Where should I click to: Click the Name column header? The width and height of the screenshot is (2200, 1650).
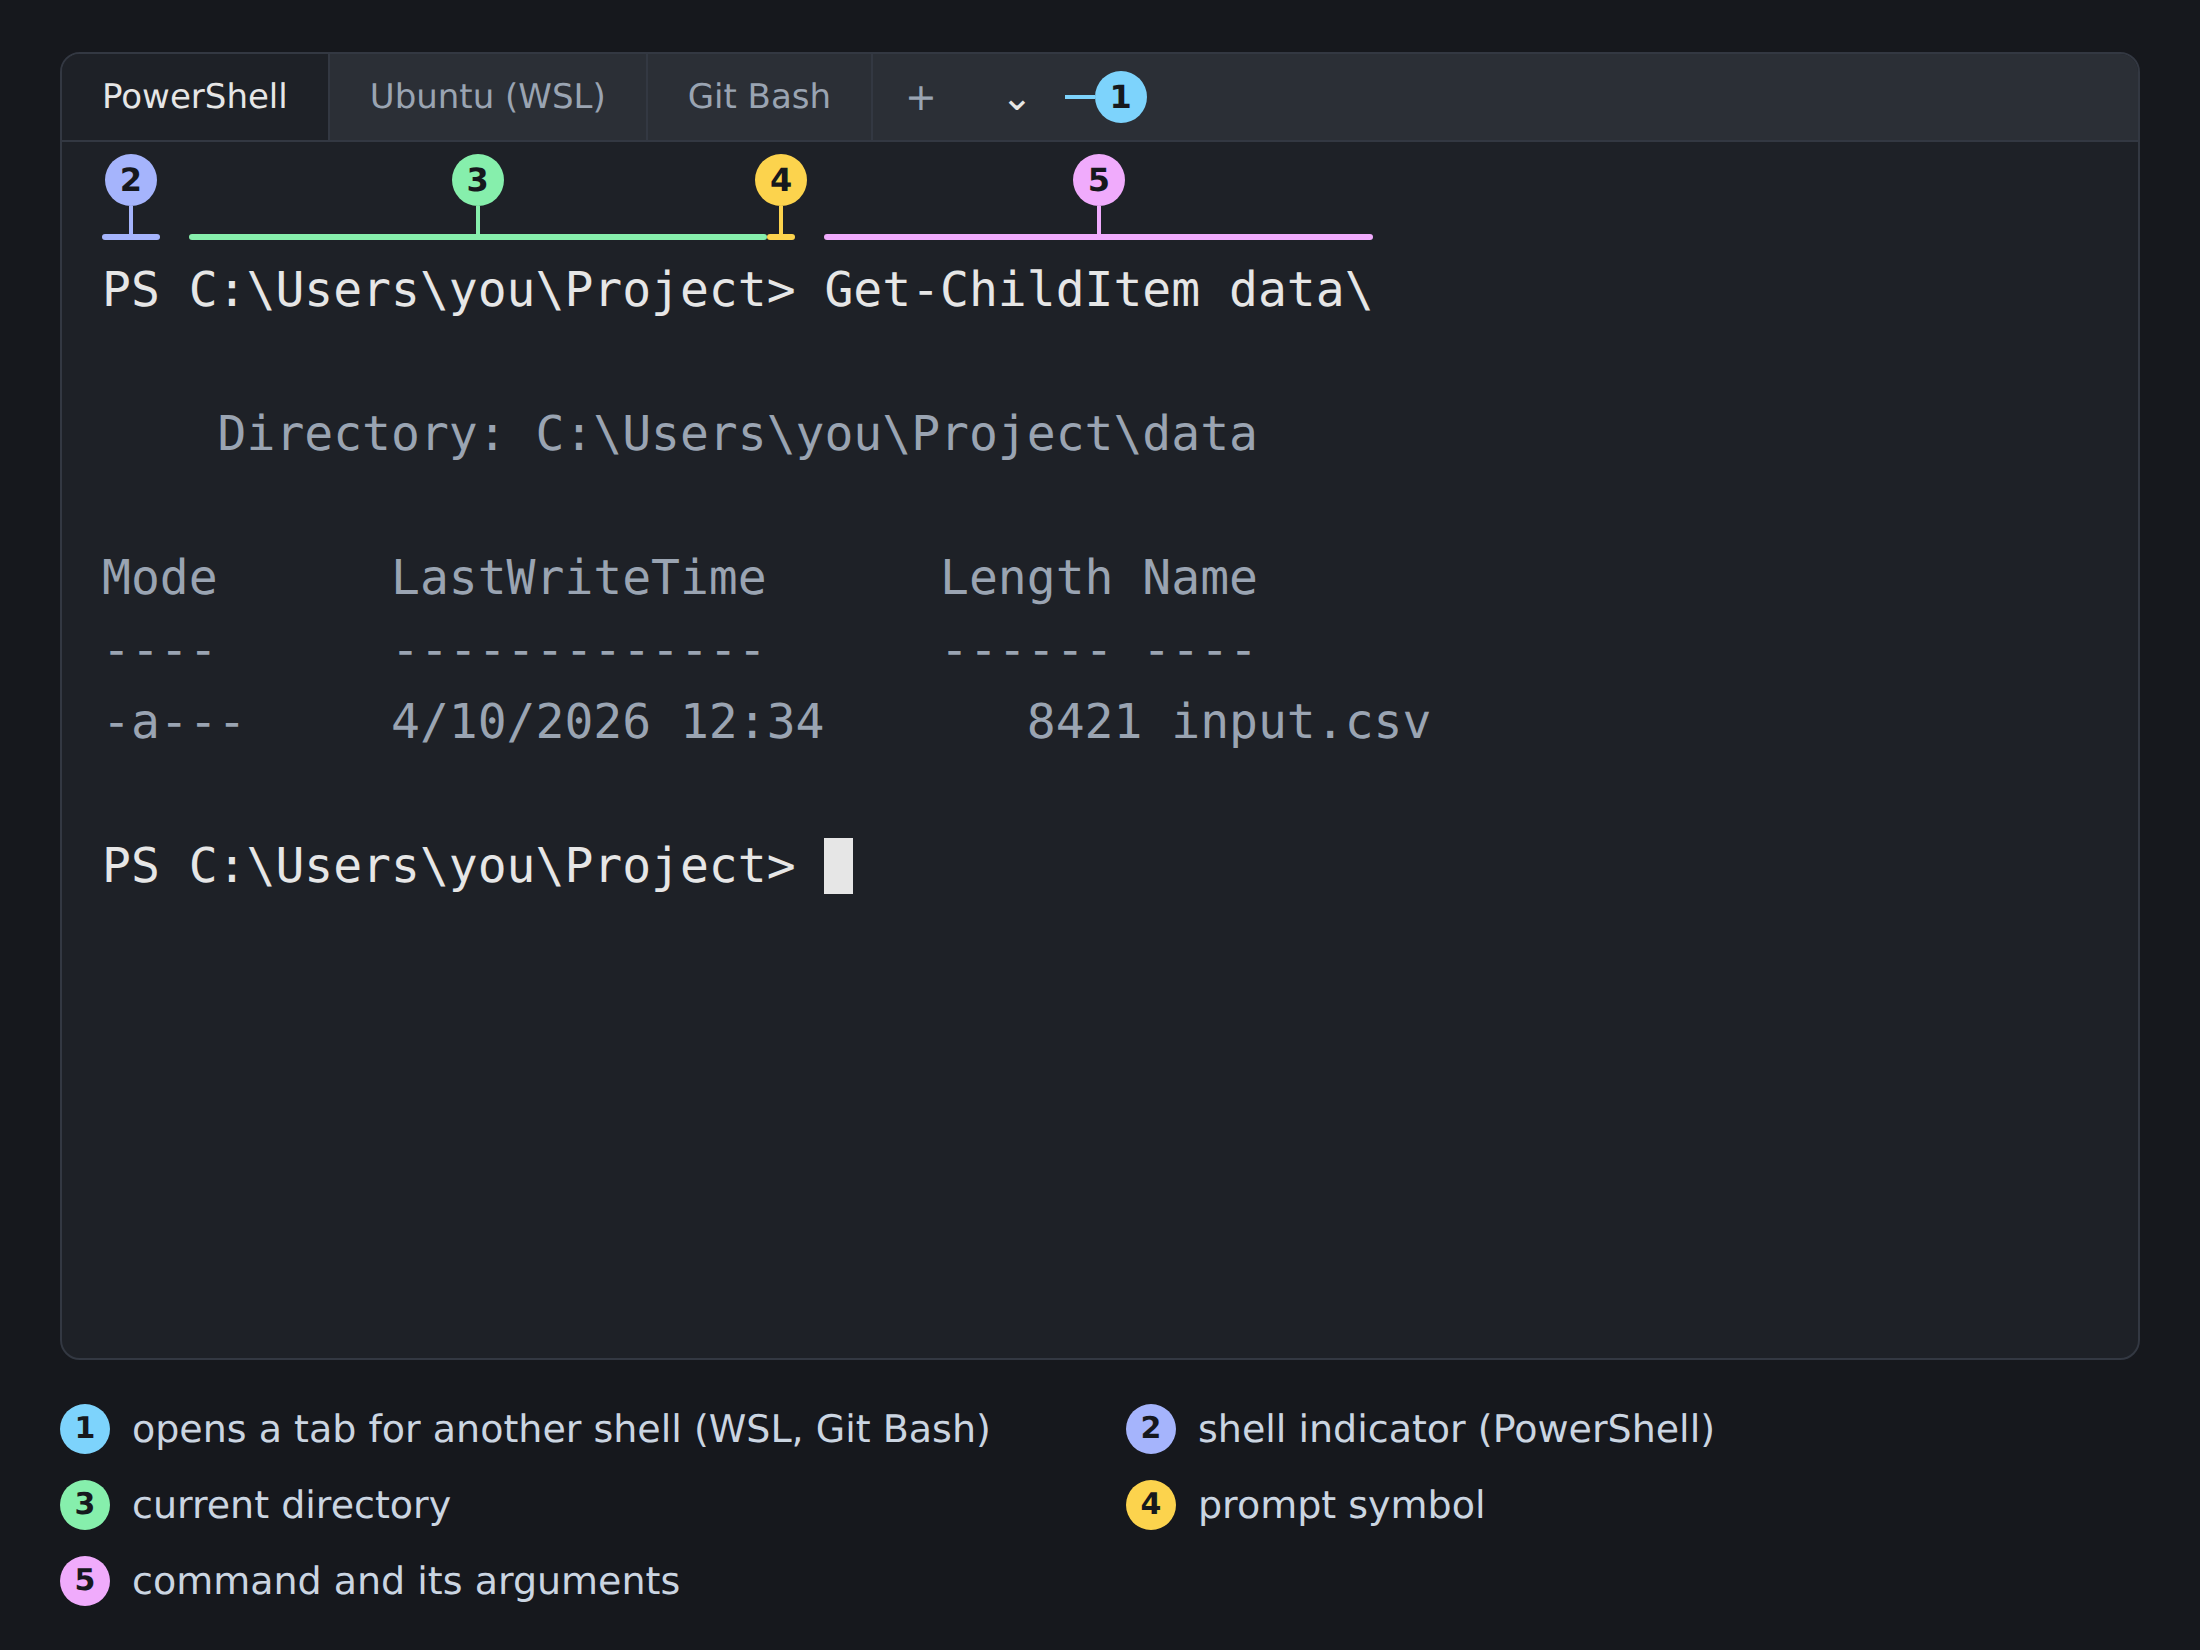pos(1200,578)
